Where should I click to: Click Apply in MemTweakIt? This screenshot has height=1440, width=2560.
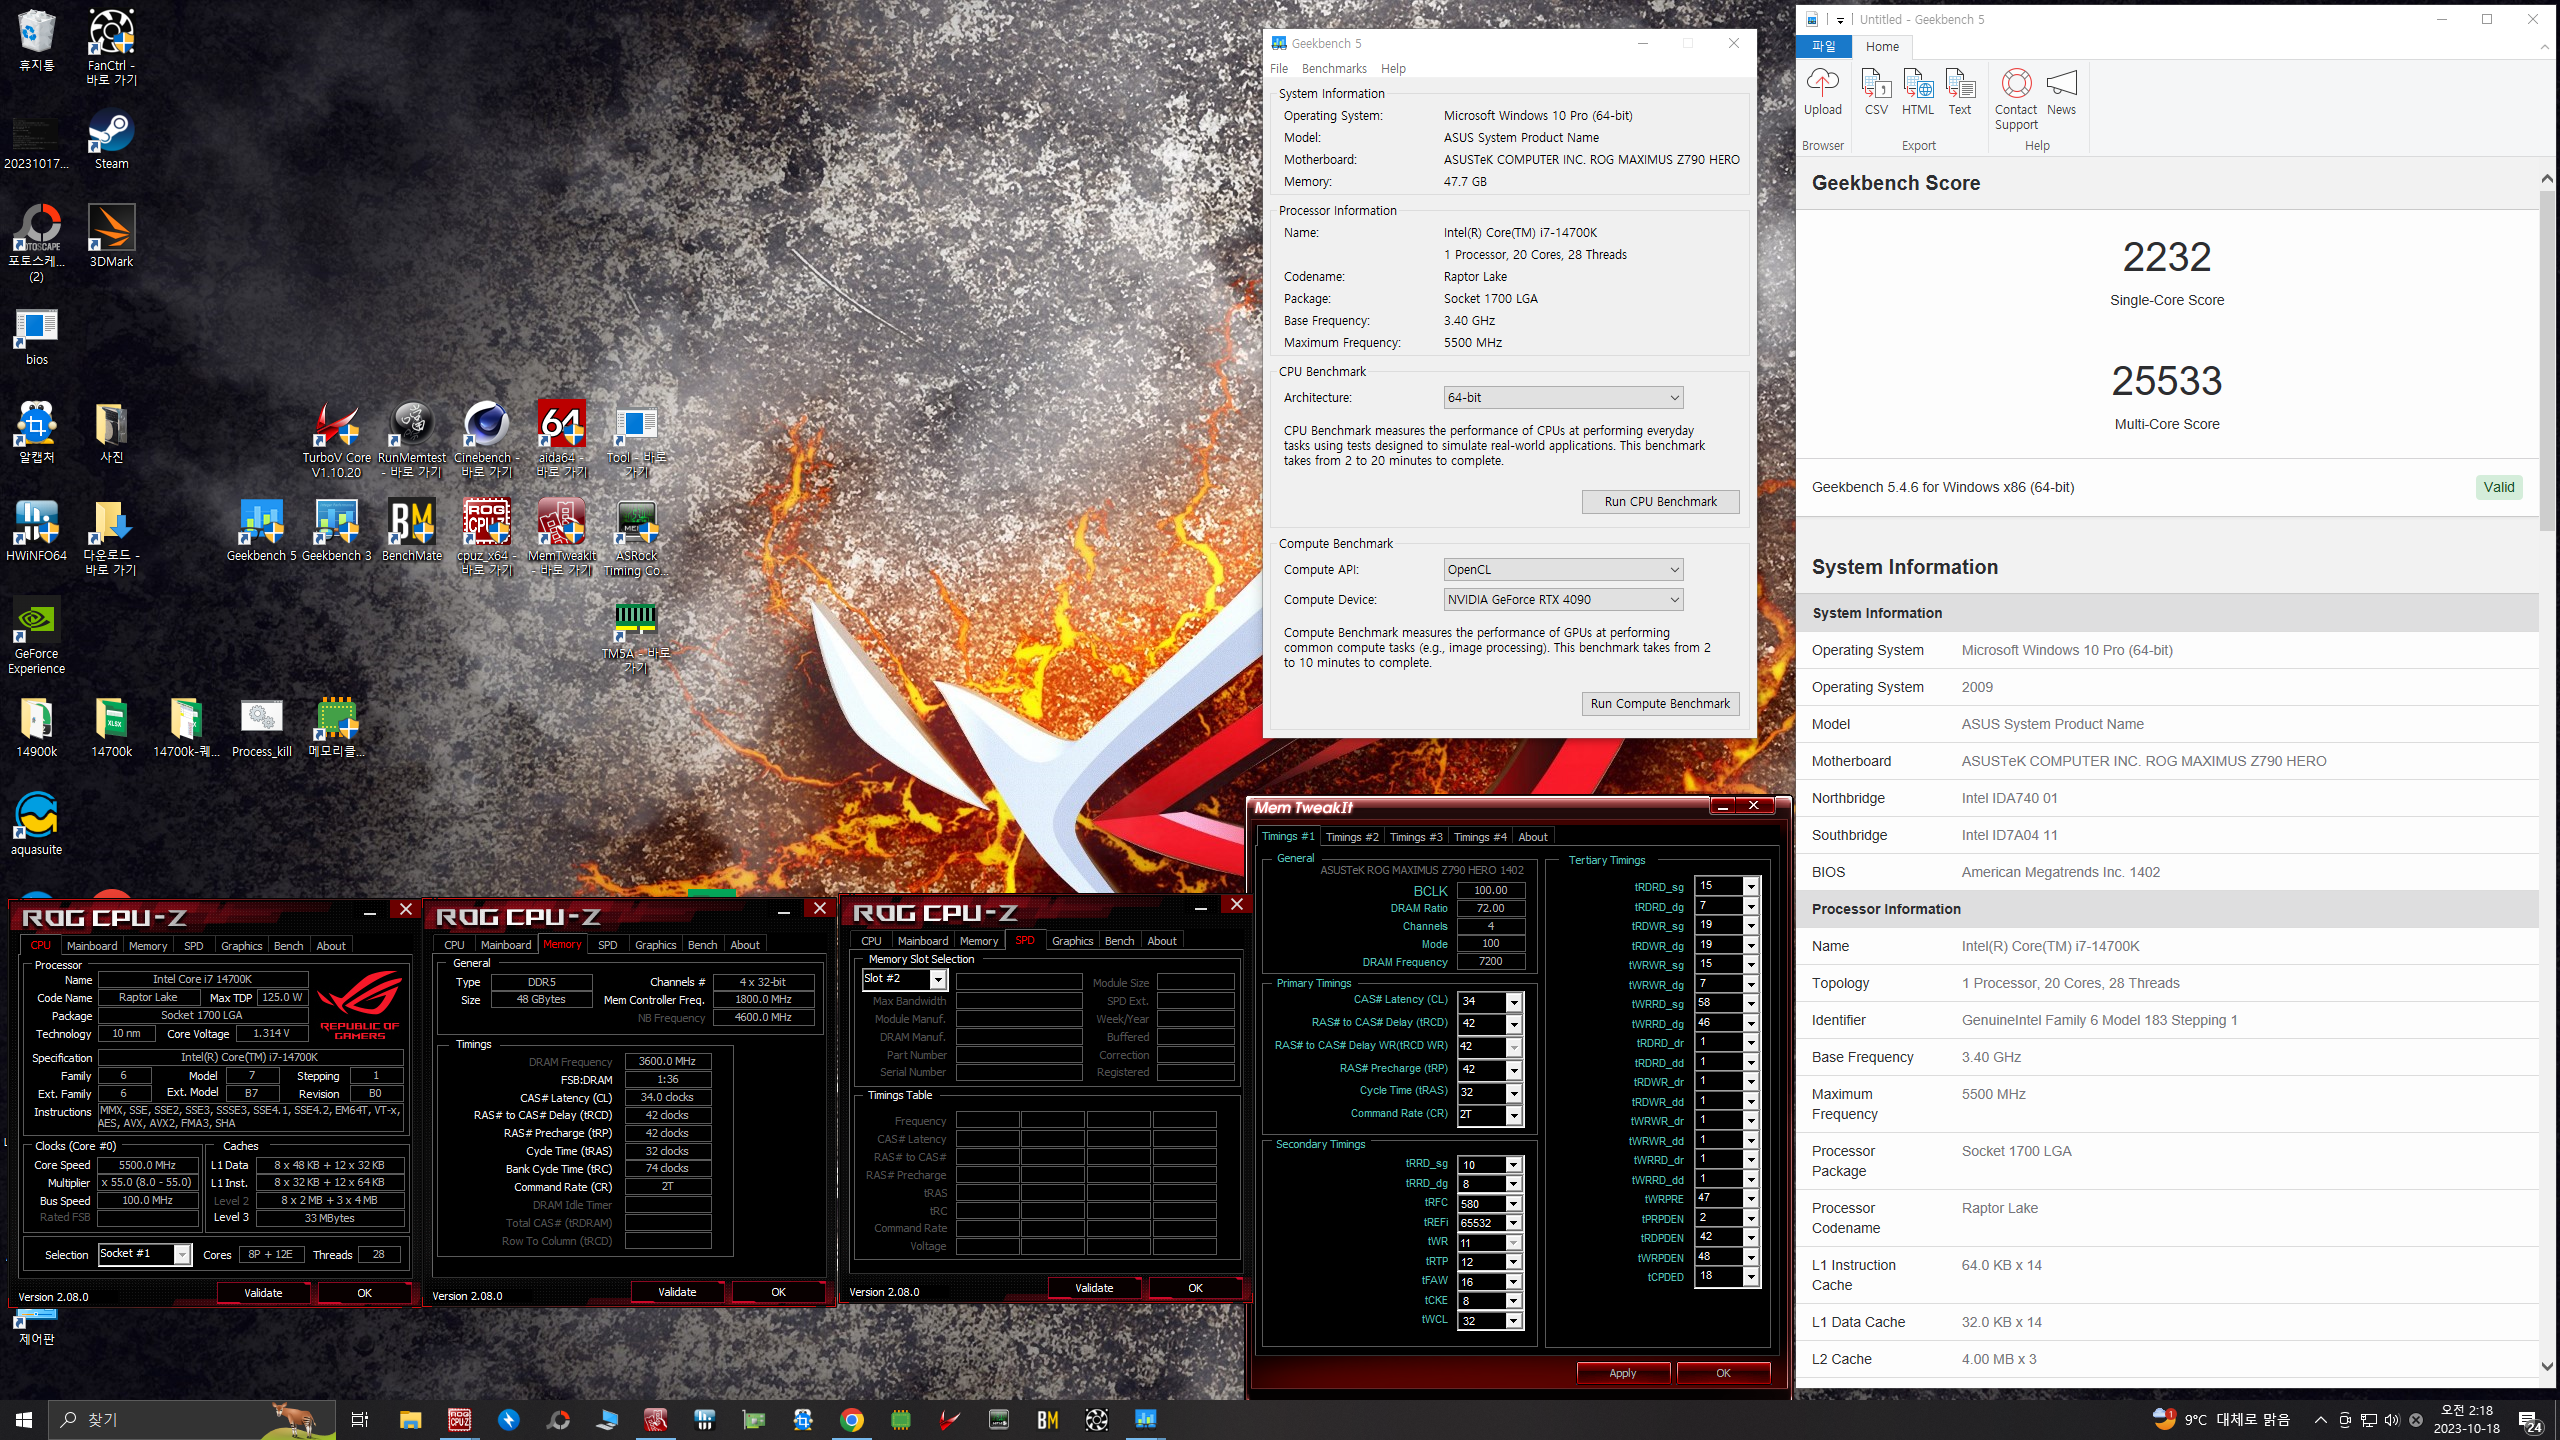point(1622,1373)
